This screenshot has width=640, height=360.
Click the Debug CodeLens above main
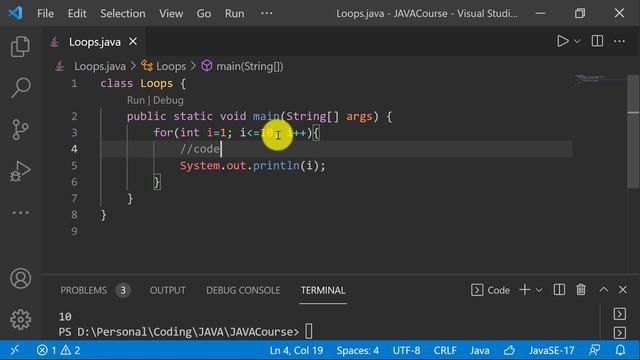(168, 100)
